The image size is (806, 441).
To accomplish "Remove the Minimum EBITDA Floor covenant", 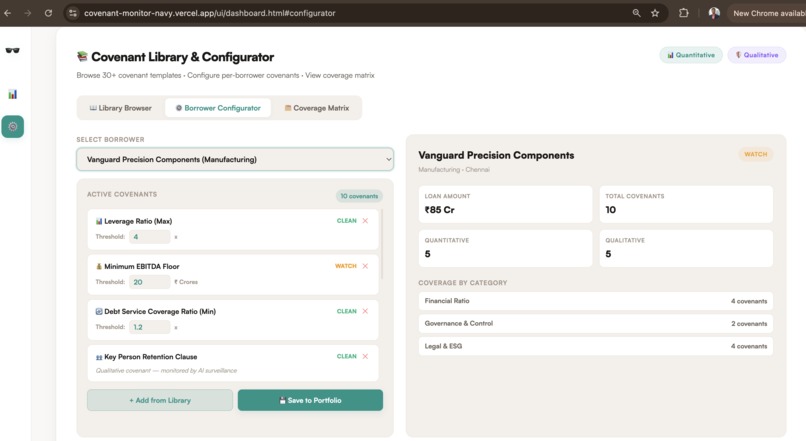I will tap(365, 266).
